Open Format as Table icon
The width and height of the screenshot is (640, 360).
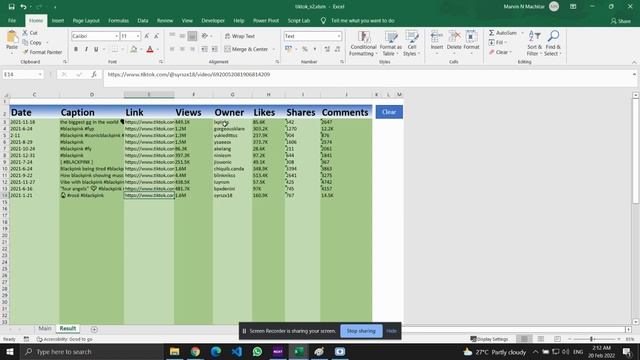tap(391, 37)
